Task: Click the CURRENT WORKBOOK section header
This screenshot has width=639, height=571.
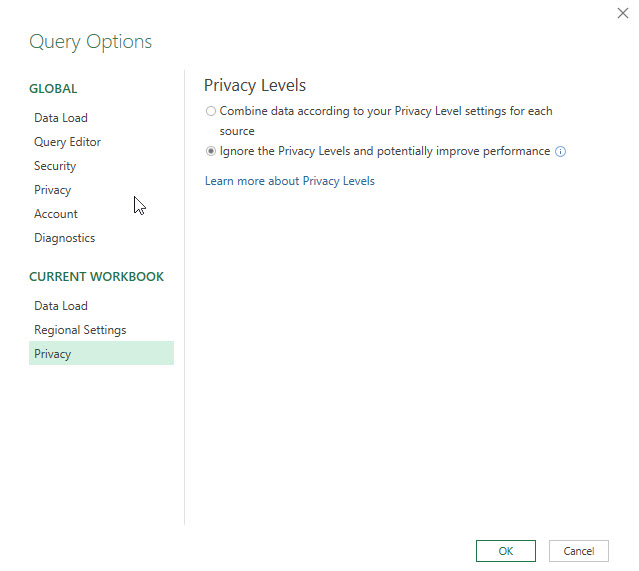Action: click(96, 277)
